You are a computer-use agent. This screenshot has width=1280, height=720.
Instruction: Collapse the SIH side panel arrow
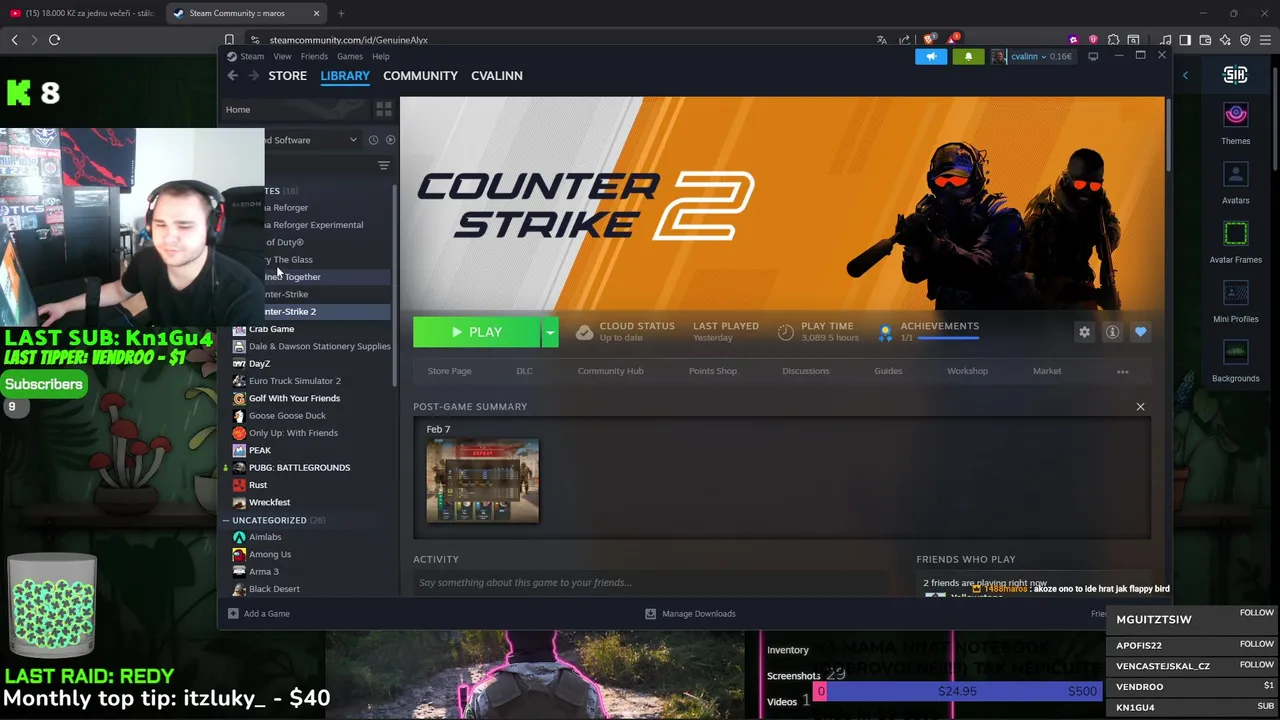pyautogui.click(x=1185, y=75)
